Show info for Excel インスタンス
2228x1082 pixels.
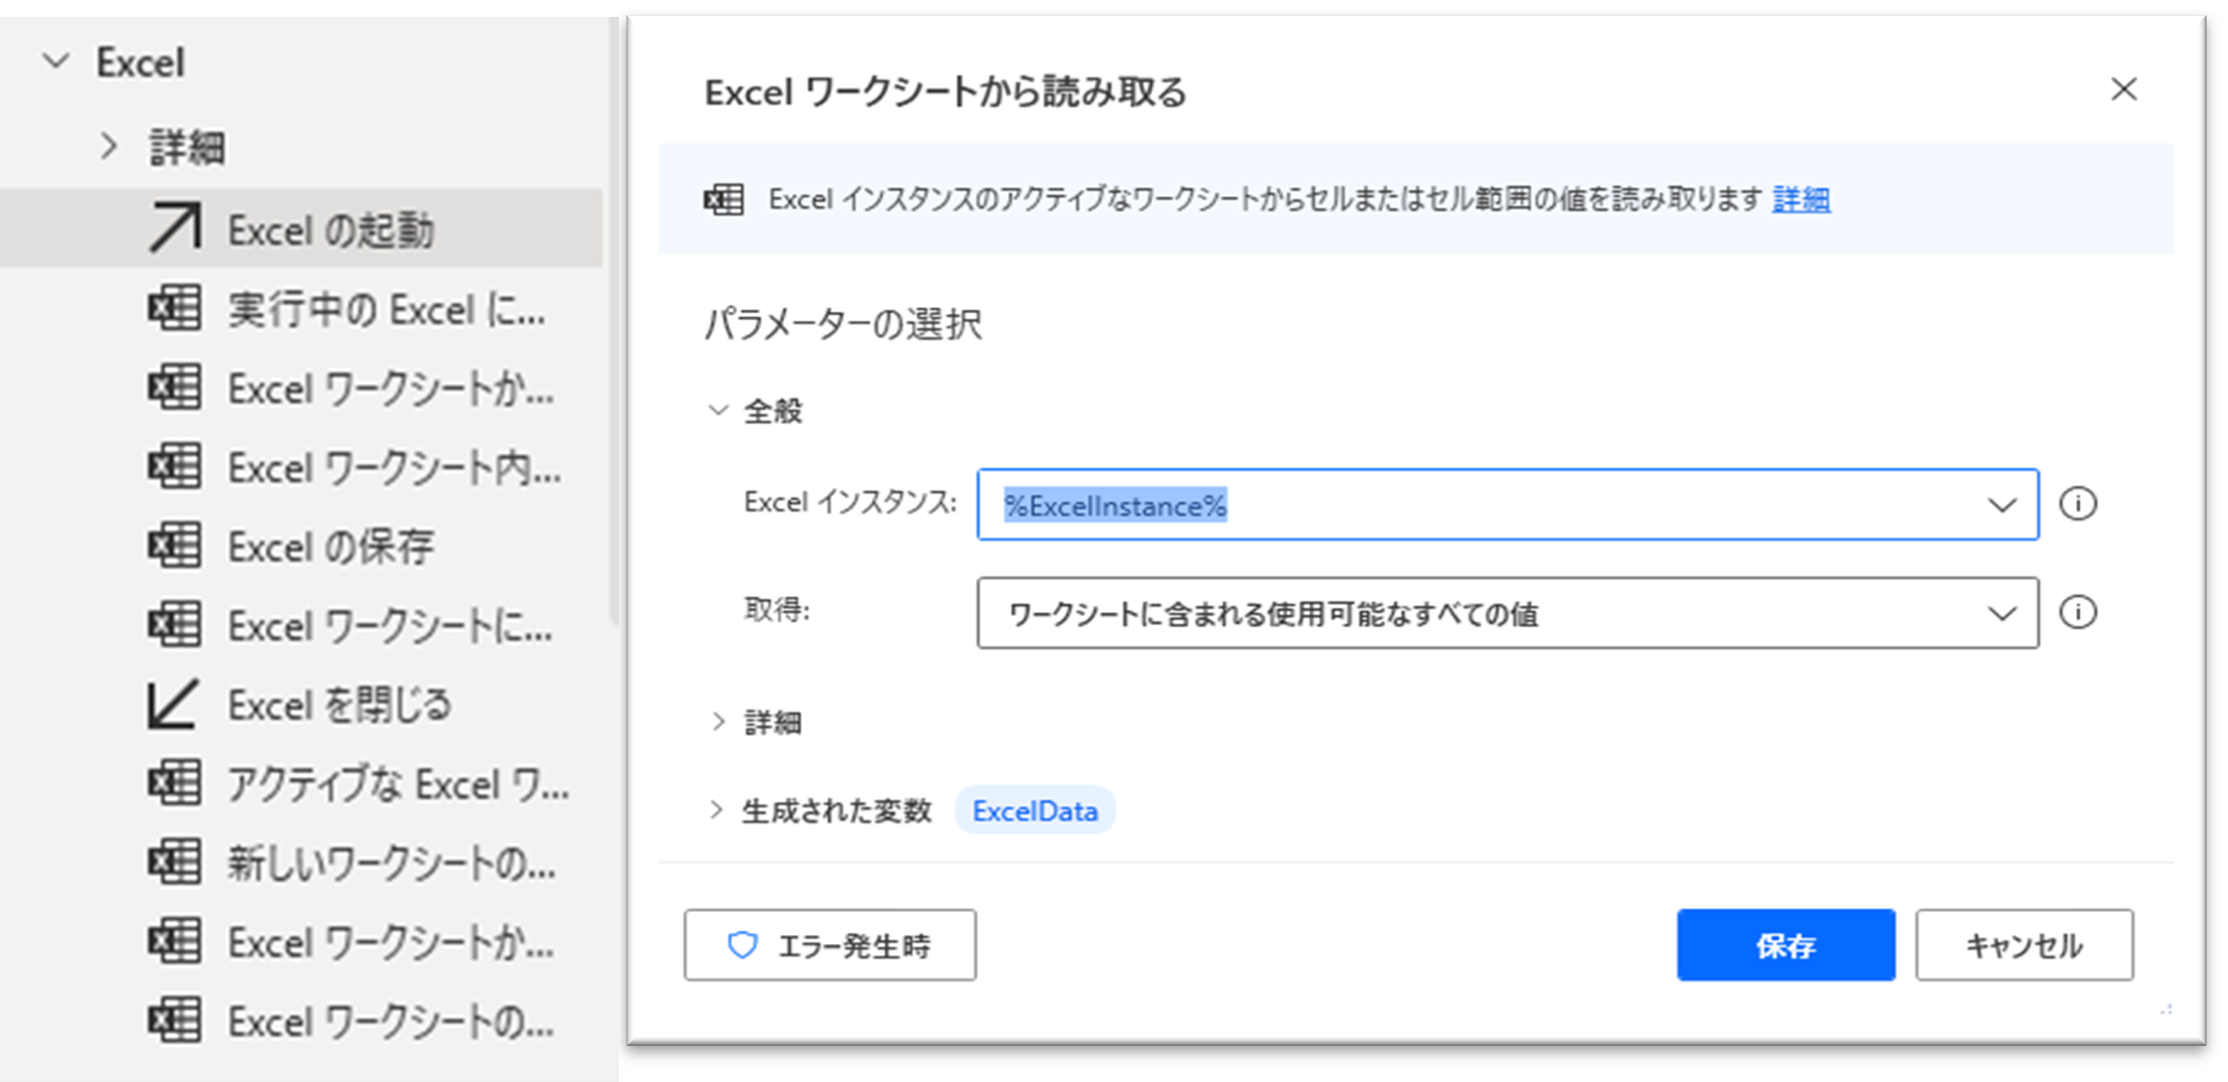tap(2078, 503)
